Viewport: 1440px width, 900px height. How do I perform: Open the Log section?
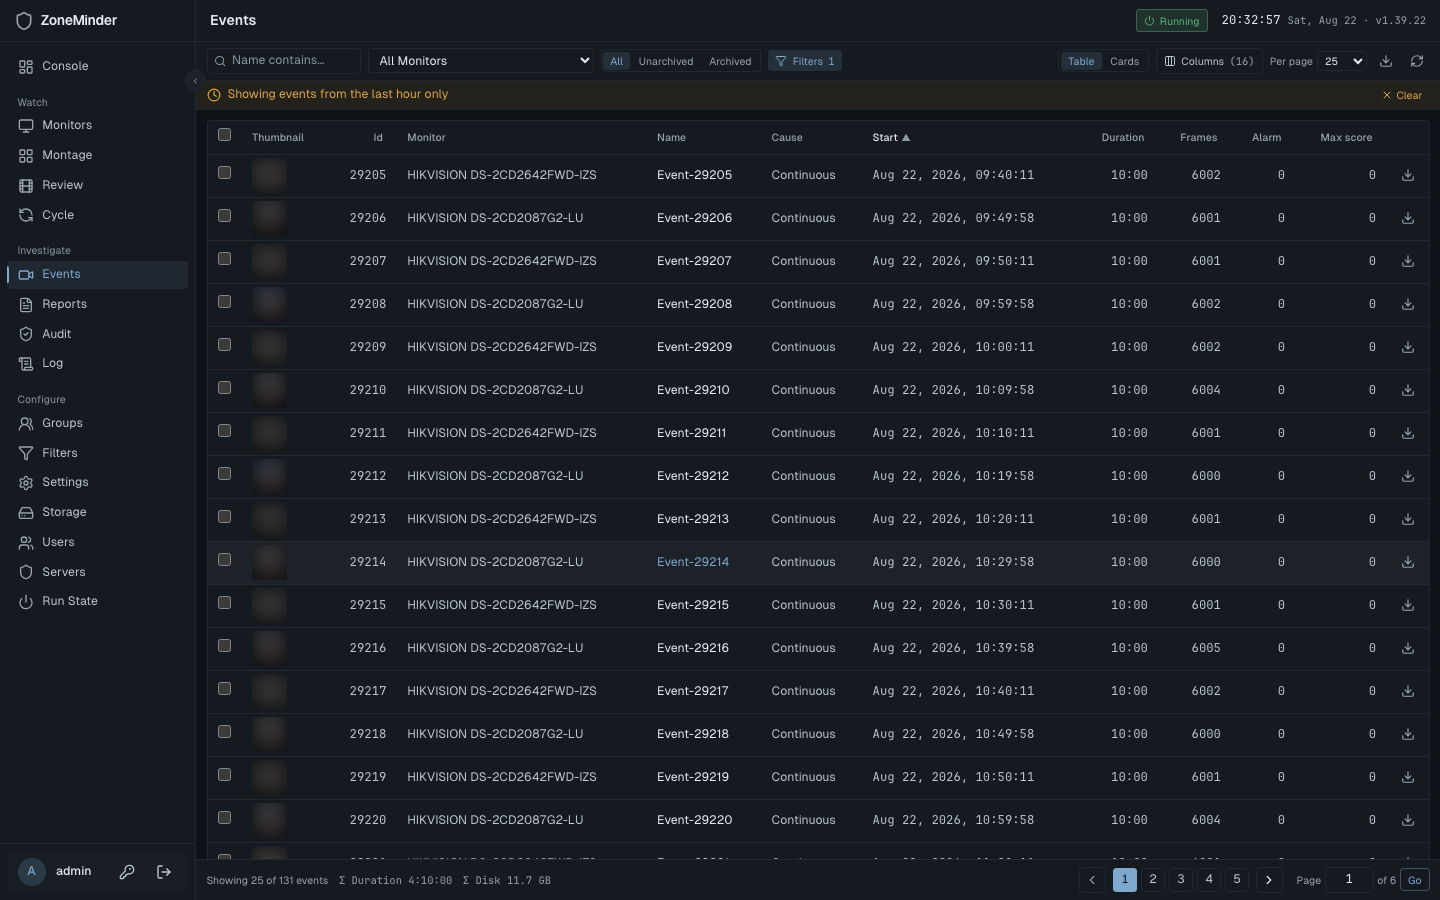pos(97,363)
